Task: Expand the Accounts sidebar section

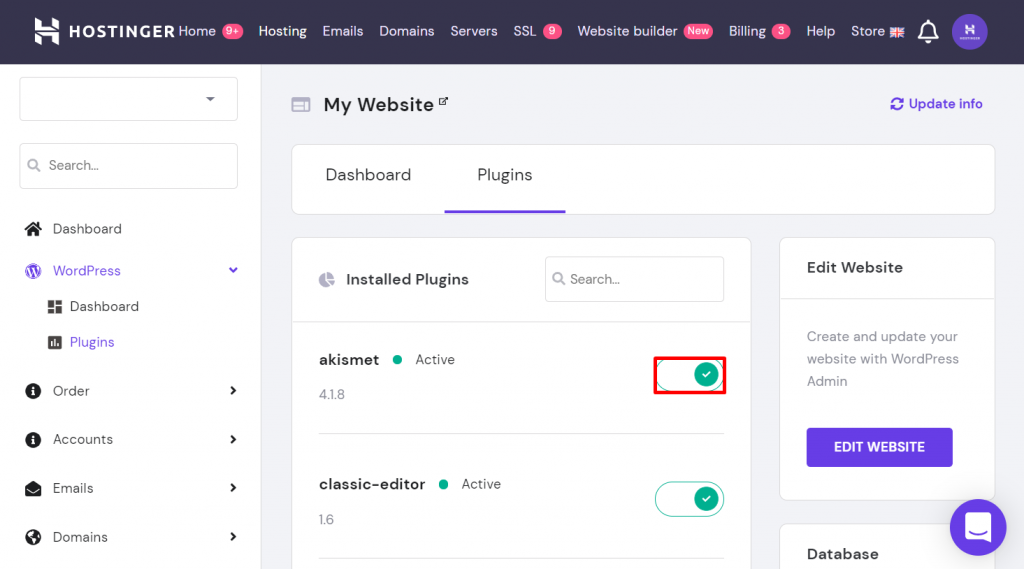Action: click(233, 439)
